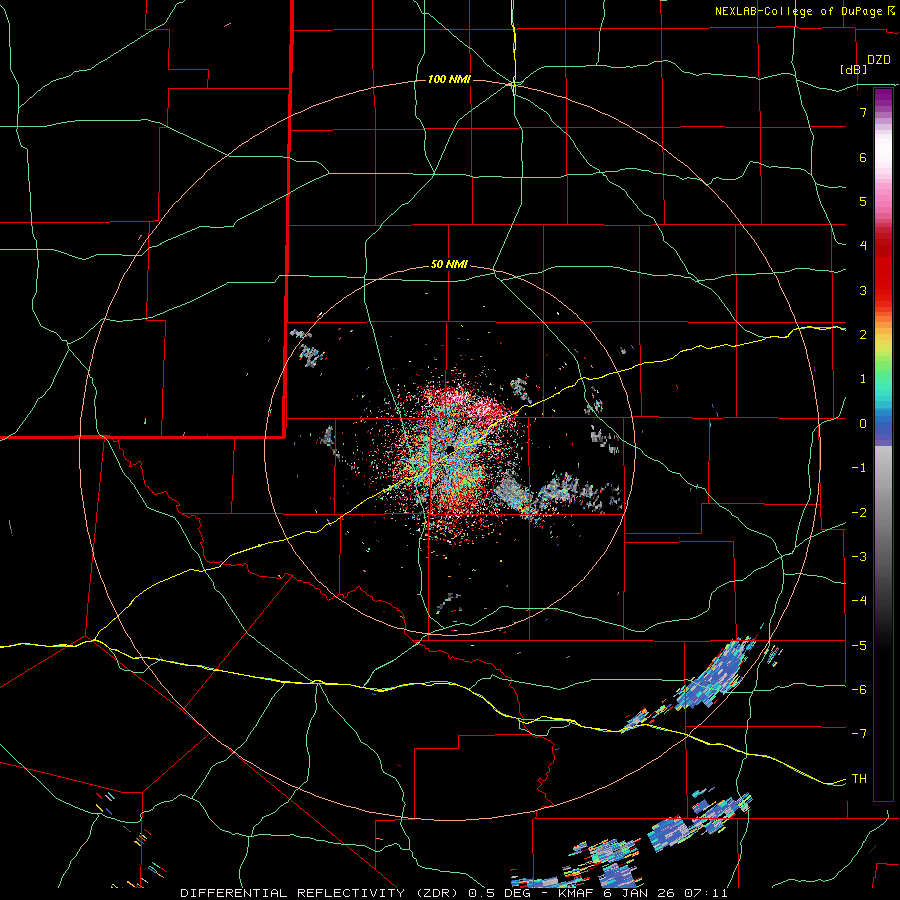Click the 2 value on color scale
900x900 pixels.
pyautogui.click(x=863, y=335)
